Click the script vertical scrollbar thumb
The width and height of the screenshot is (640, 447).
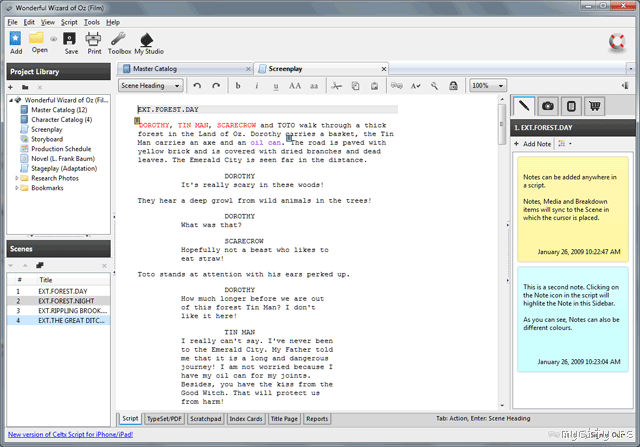point(502,124)
